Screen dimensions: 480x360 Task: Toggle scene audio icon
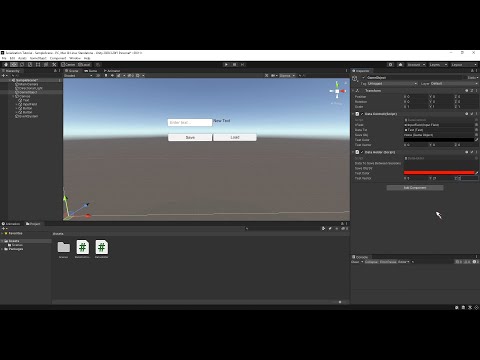coord(112,76)
